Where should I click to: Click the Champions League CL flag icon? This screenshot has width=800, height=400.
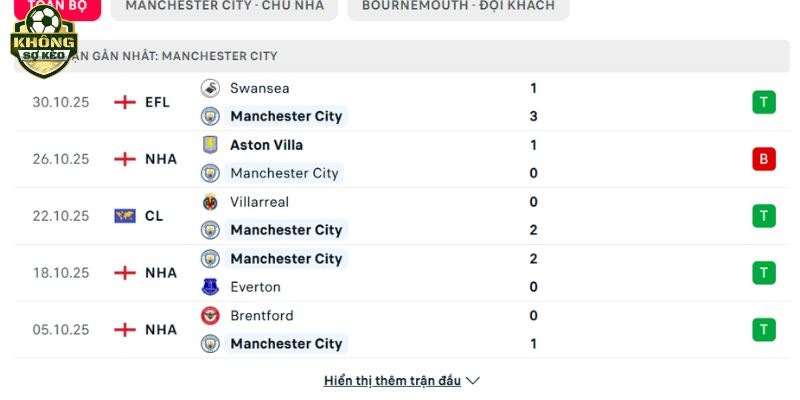coord(125,216)
